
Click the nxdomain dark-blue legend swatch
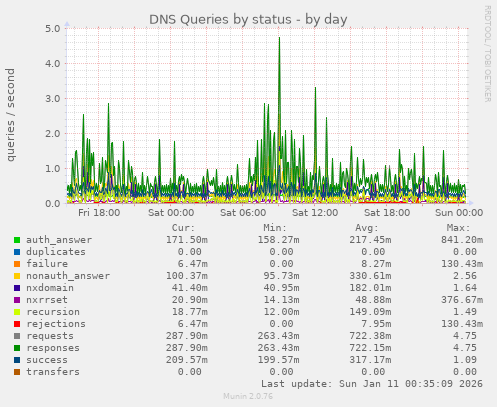pyautogui.click(x=17, y=288)
